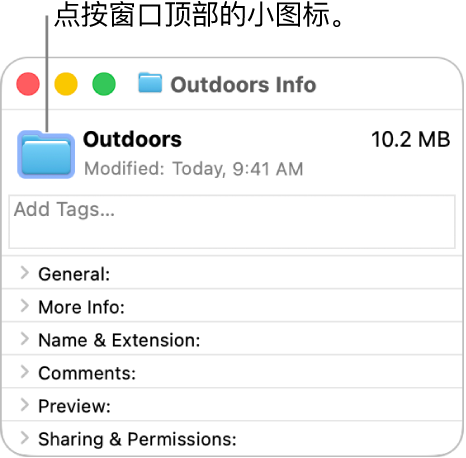Screen dimensions: 466x458
Task: Zoom window using the green button
Action: (x=104, y=84)
